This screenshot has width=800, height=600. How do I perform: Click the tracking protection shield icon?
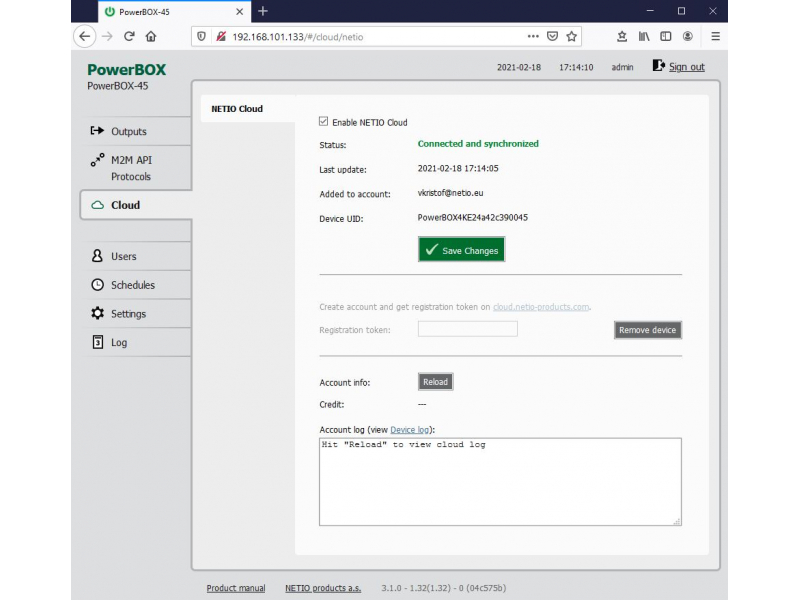coord(202,36)
